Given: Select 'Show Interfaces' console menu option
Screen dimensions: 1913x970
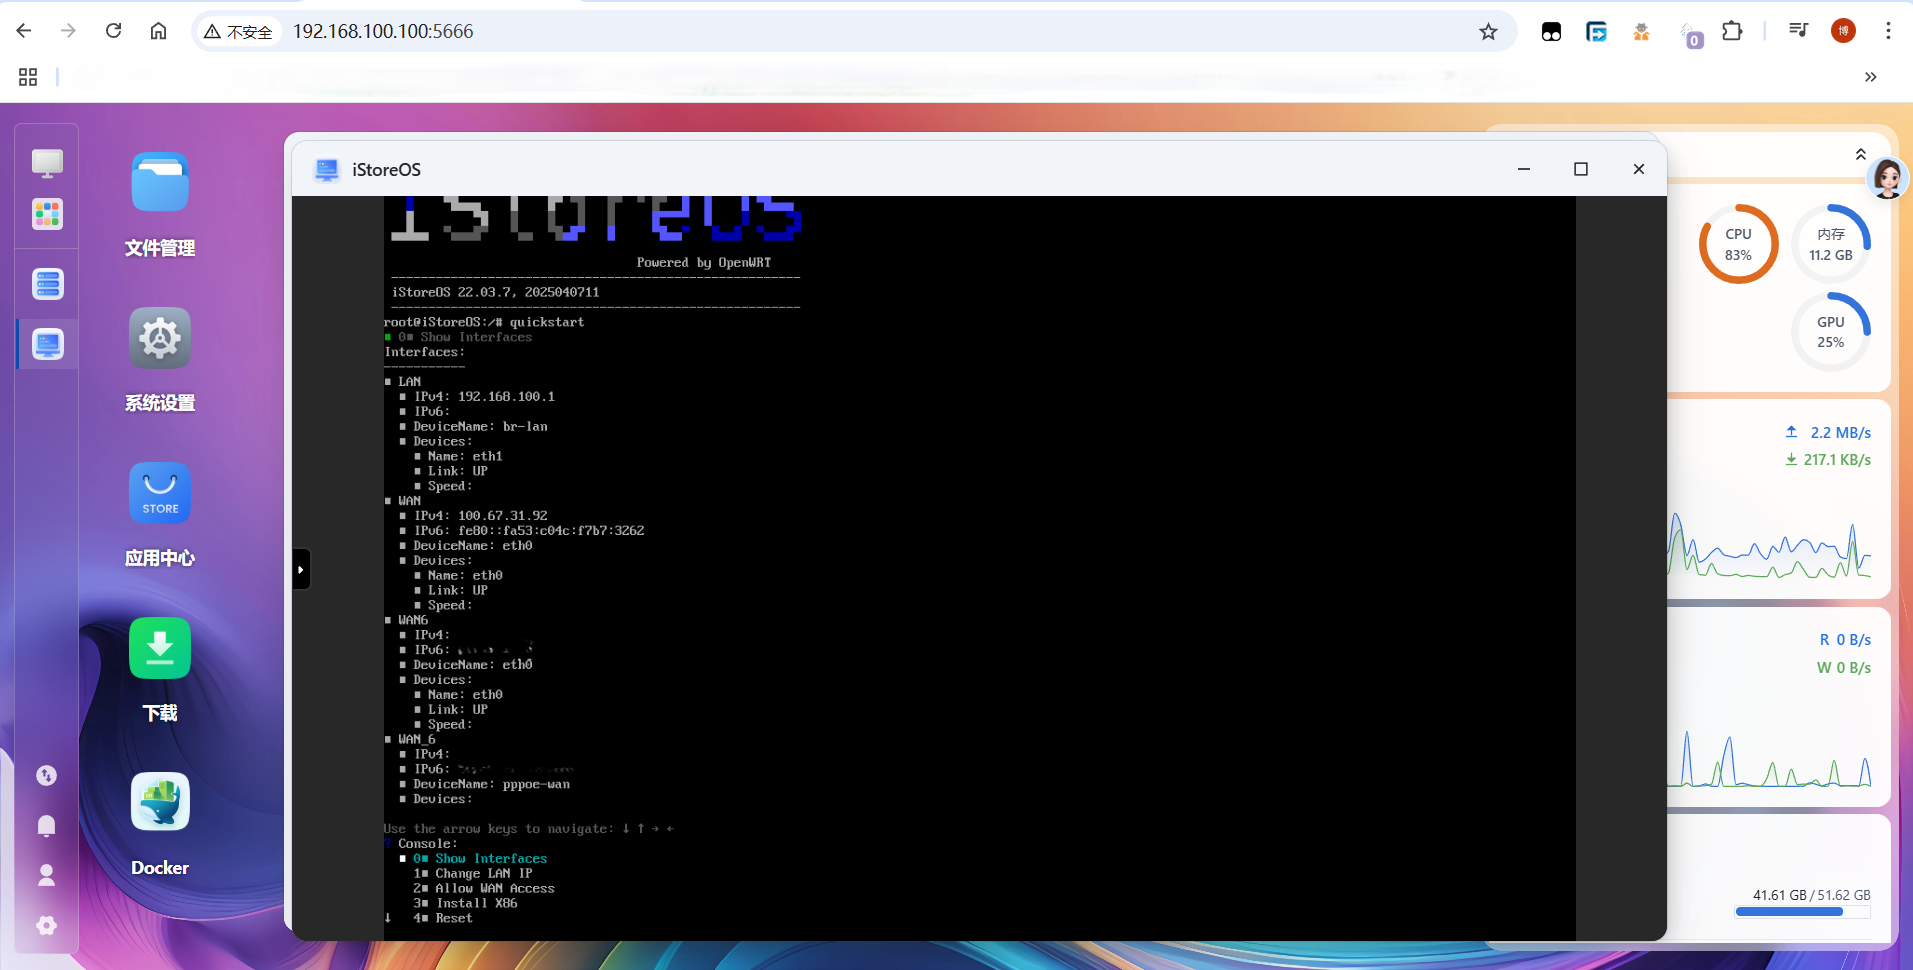Looking at the screenshot, I should [480, 859].
